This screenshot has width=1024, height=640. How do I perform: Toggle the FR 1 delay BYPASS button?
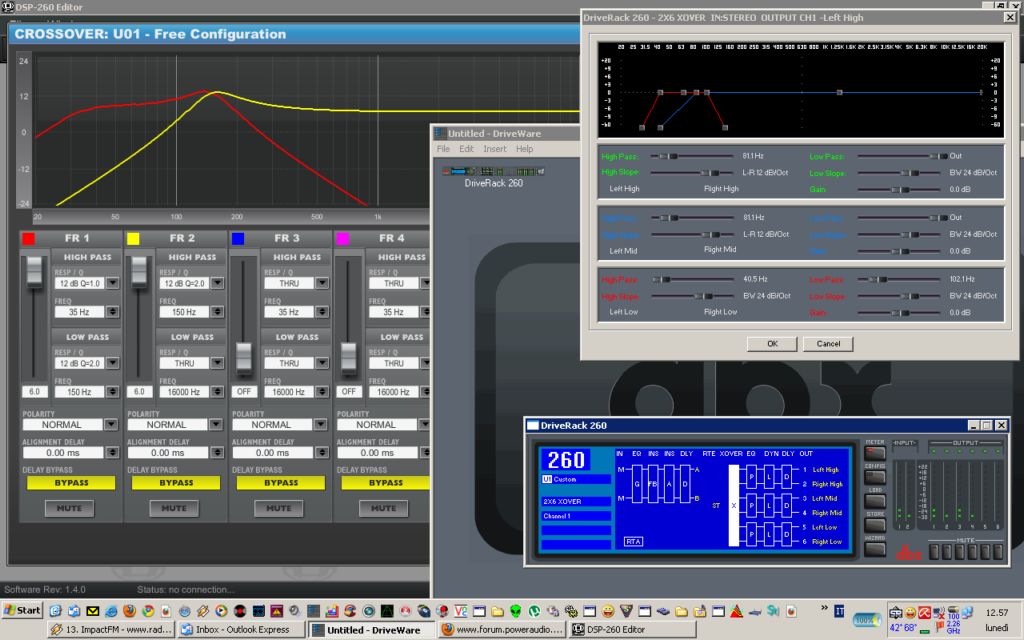click(71, 483)
